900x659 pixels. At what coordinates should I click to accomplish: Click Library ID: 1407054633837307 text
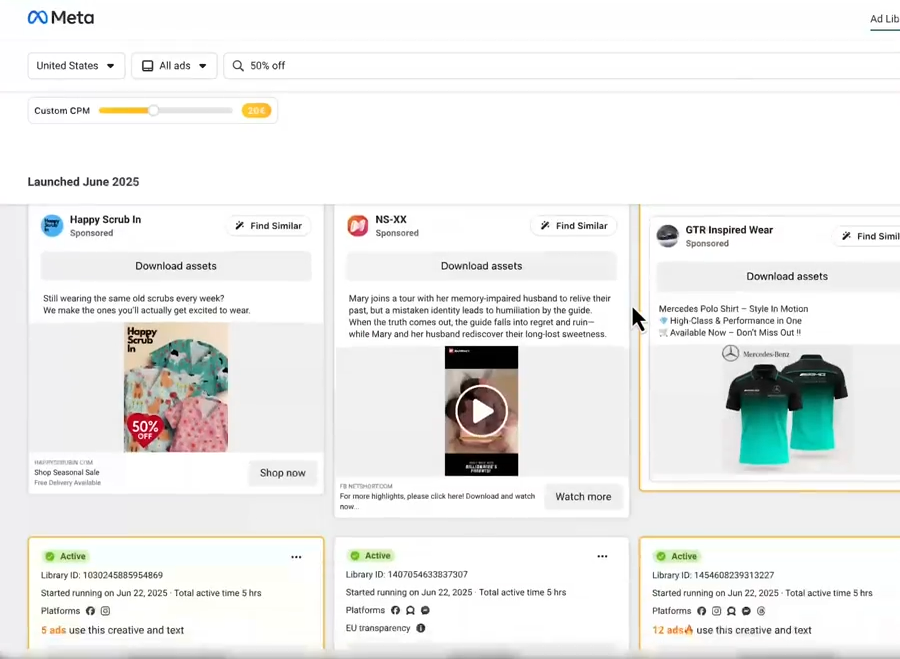pos(407,575)
